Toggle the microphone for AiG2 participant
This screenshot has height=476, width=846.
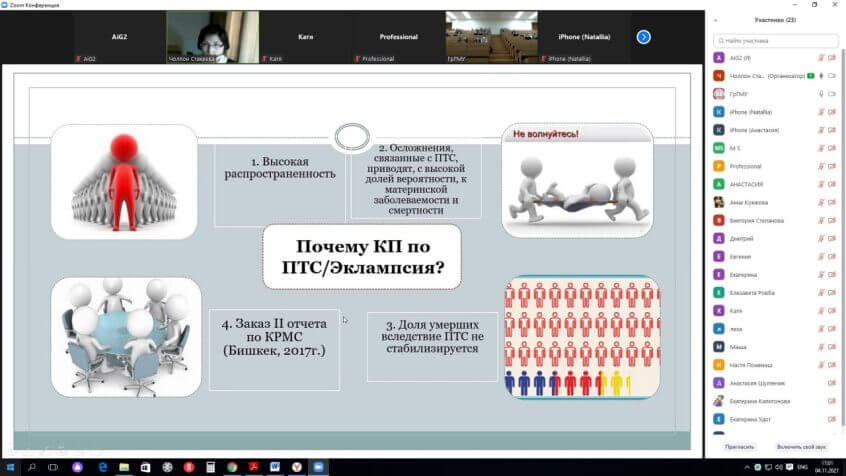coord(821,58)
